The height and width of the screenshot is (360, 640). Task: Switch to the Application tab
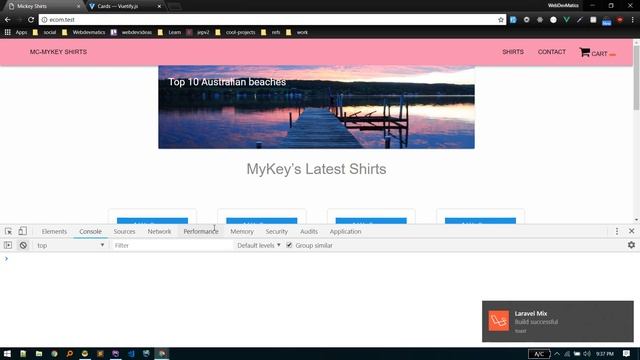point(345,231)
